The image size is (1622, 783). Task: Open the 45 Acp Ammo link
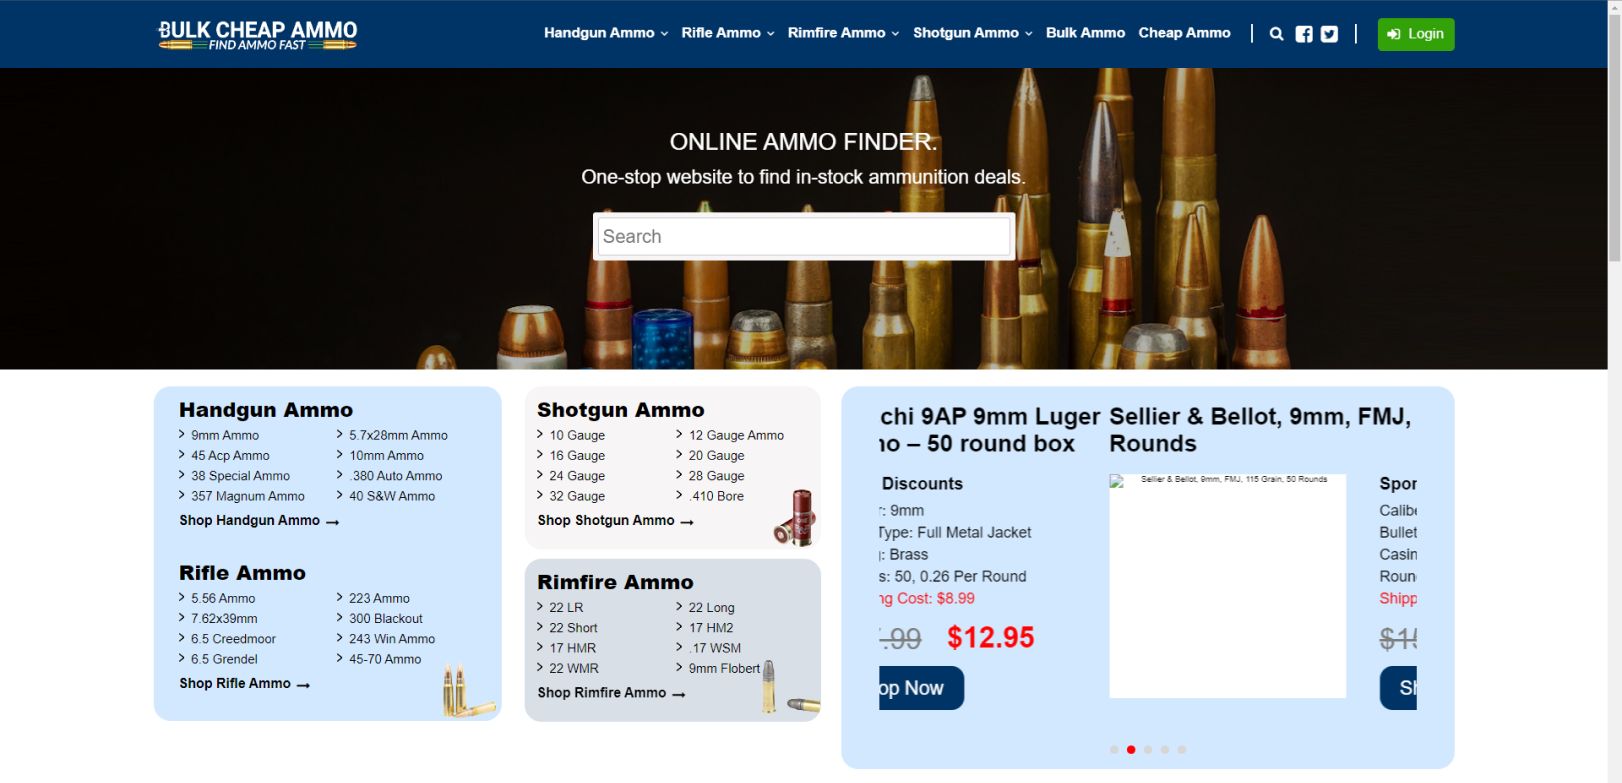point(230,455)
